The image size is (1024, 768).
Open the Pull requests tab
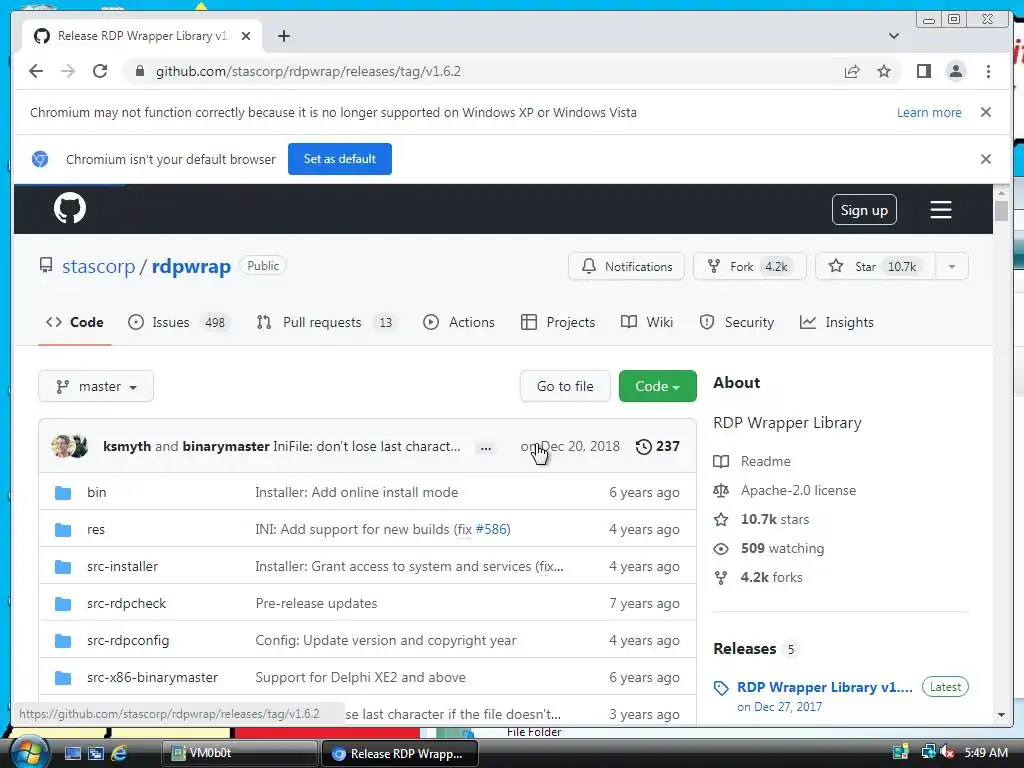click(x=327, y=322)
